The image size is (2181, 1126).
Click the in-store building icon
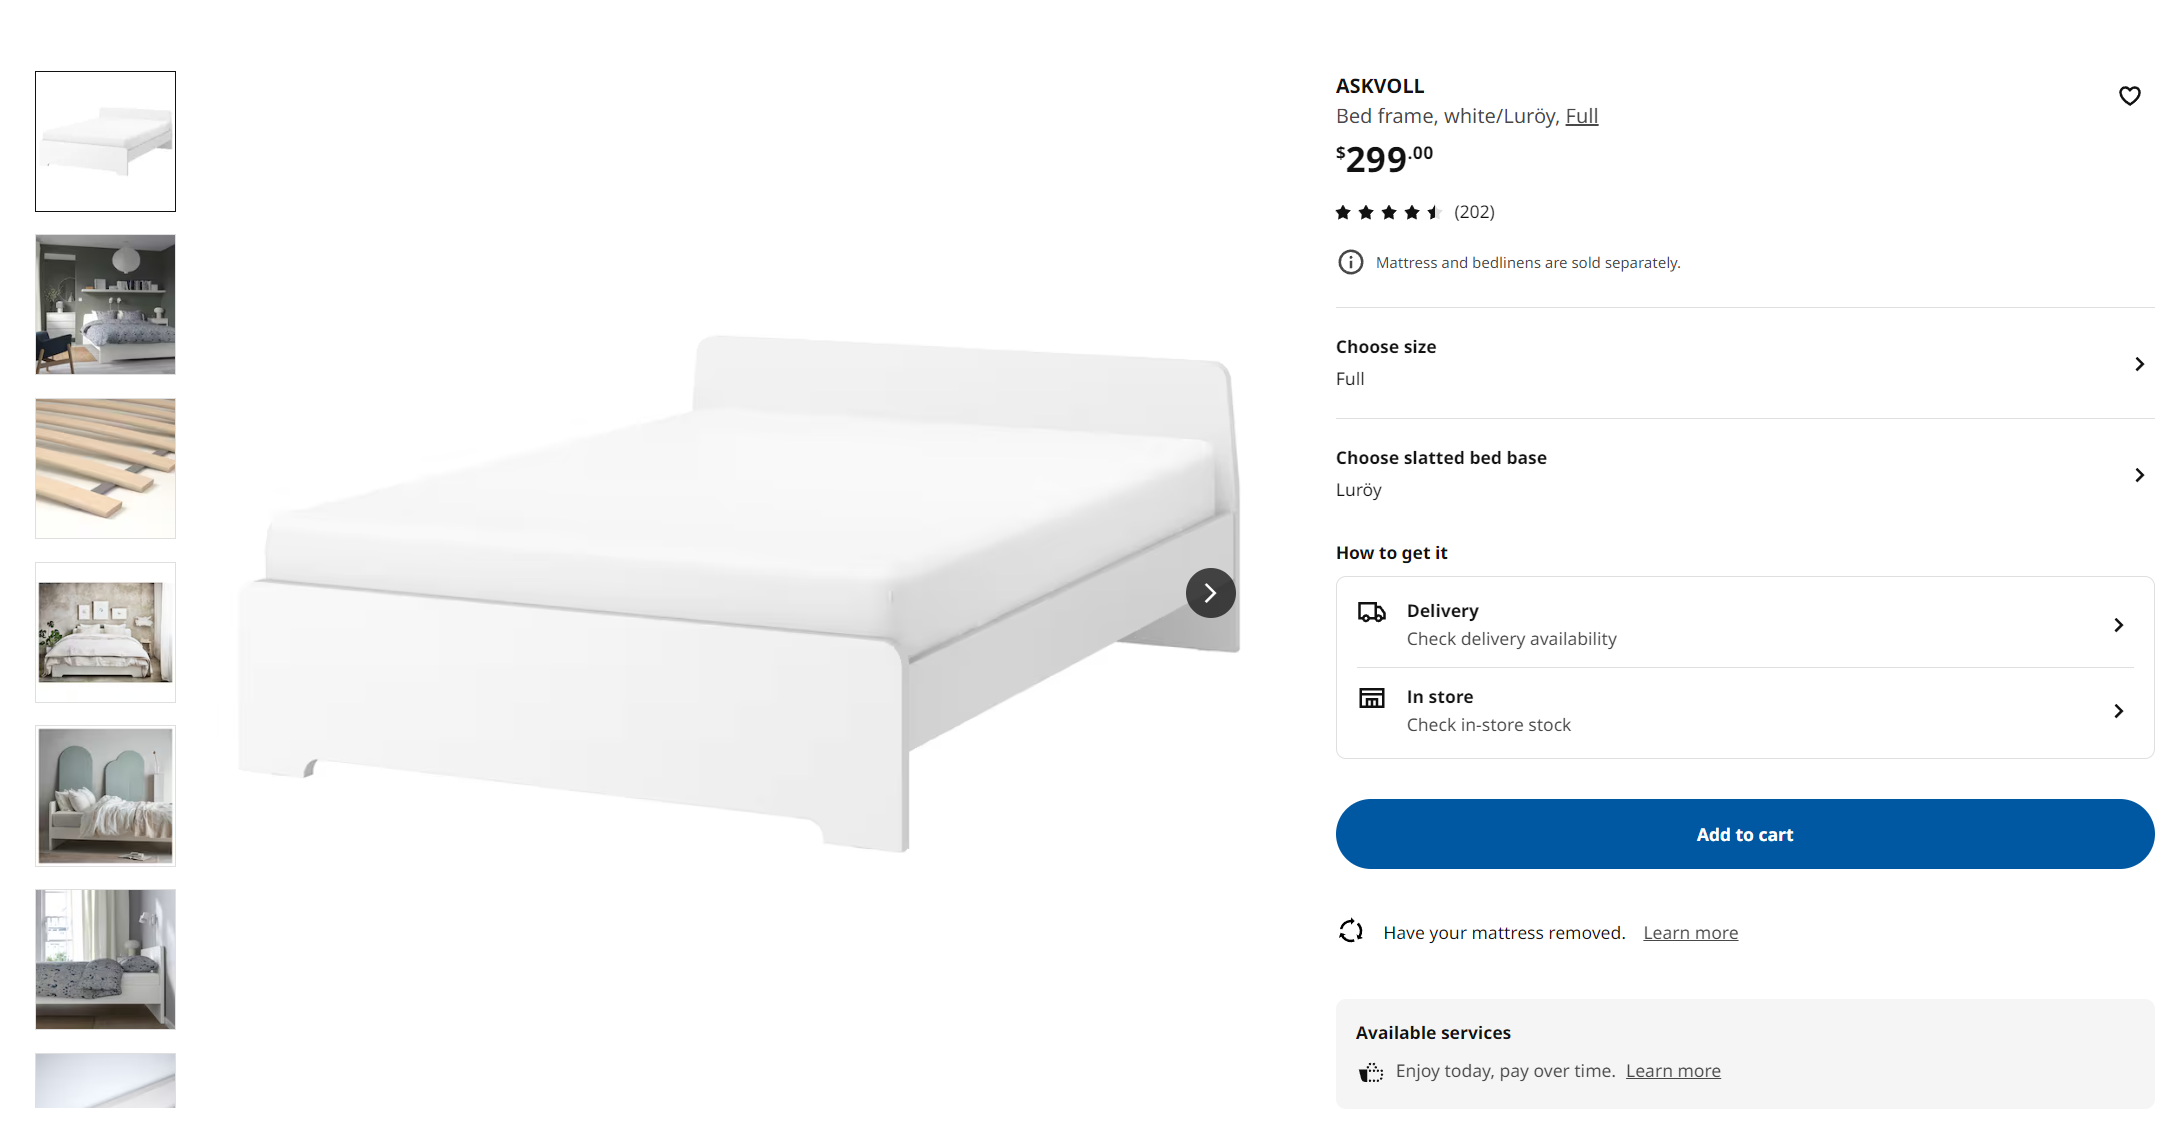point(1371,698)
